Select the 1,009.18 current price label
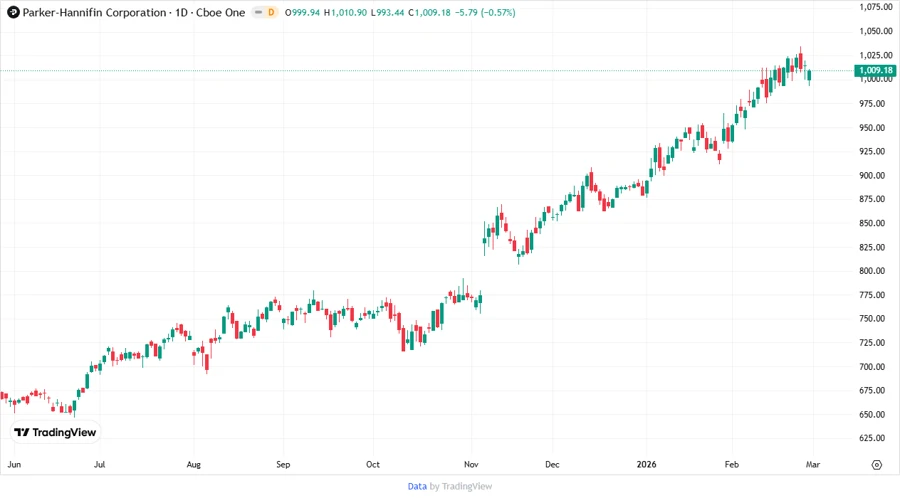Viewport: 900px width, 498px height. coord(875,71)
